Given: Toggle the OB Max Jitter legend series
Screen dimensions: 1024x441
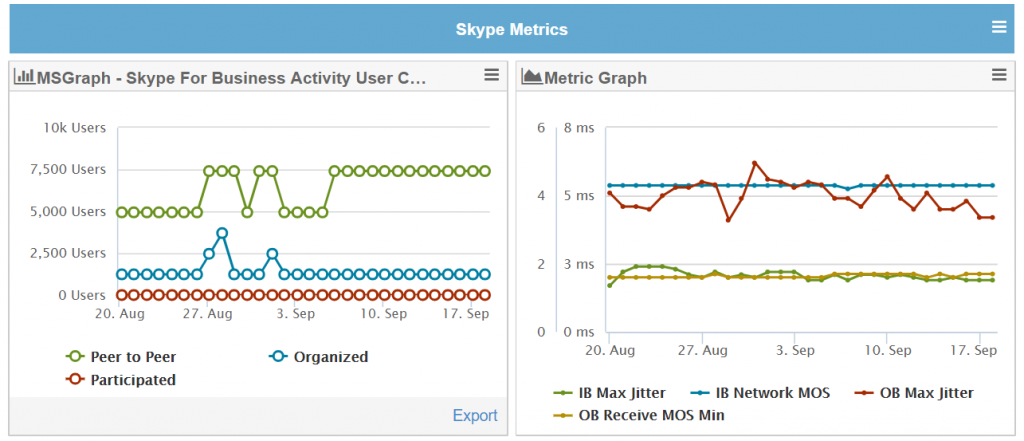Looking at the screenshot, I should (914, 393).
